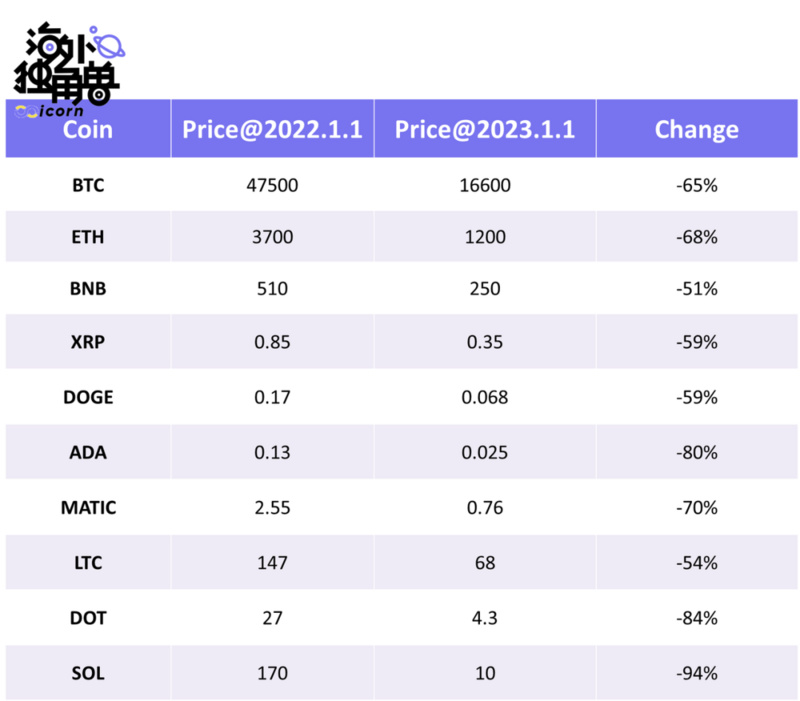Select the DOT coin cell
The height and width of the screenshot is (701, 800).
88,618
